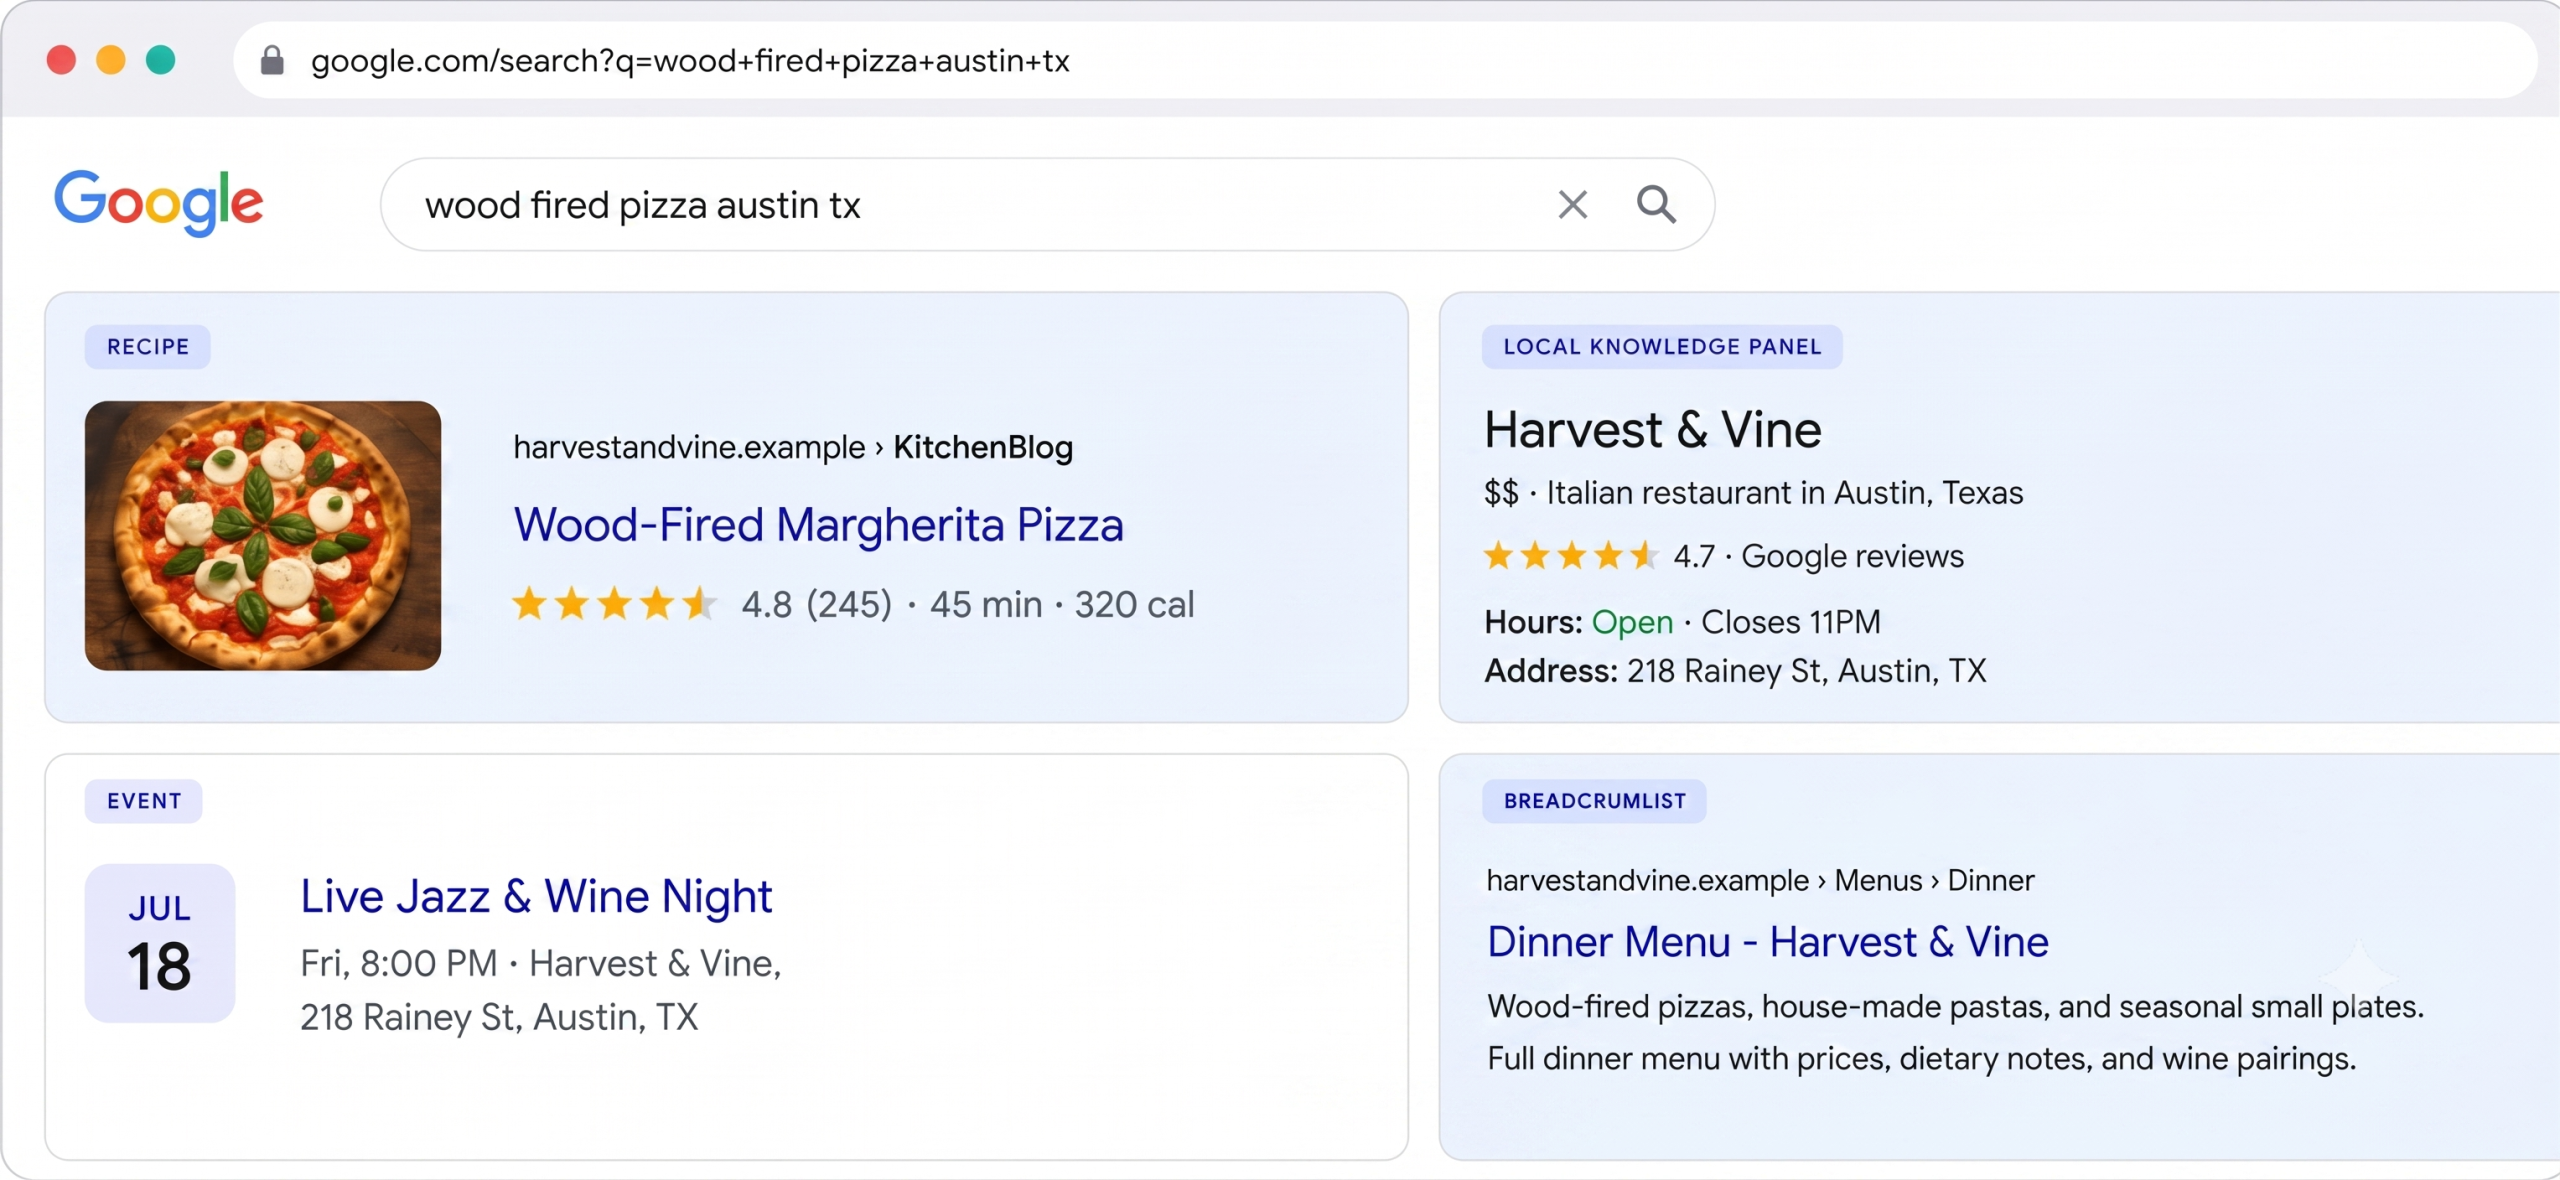Click the recipe star rating icons

614,604
